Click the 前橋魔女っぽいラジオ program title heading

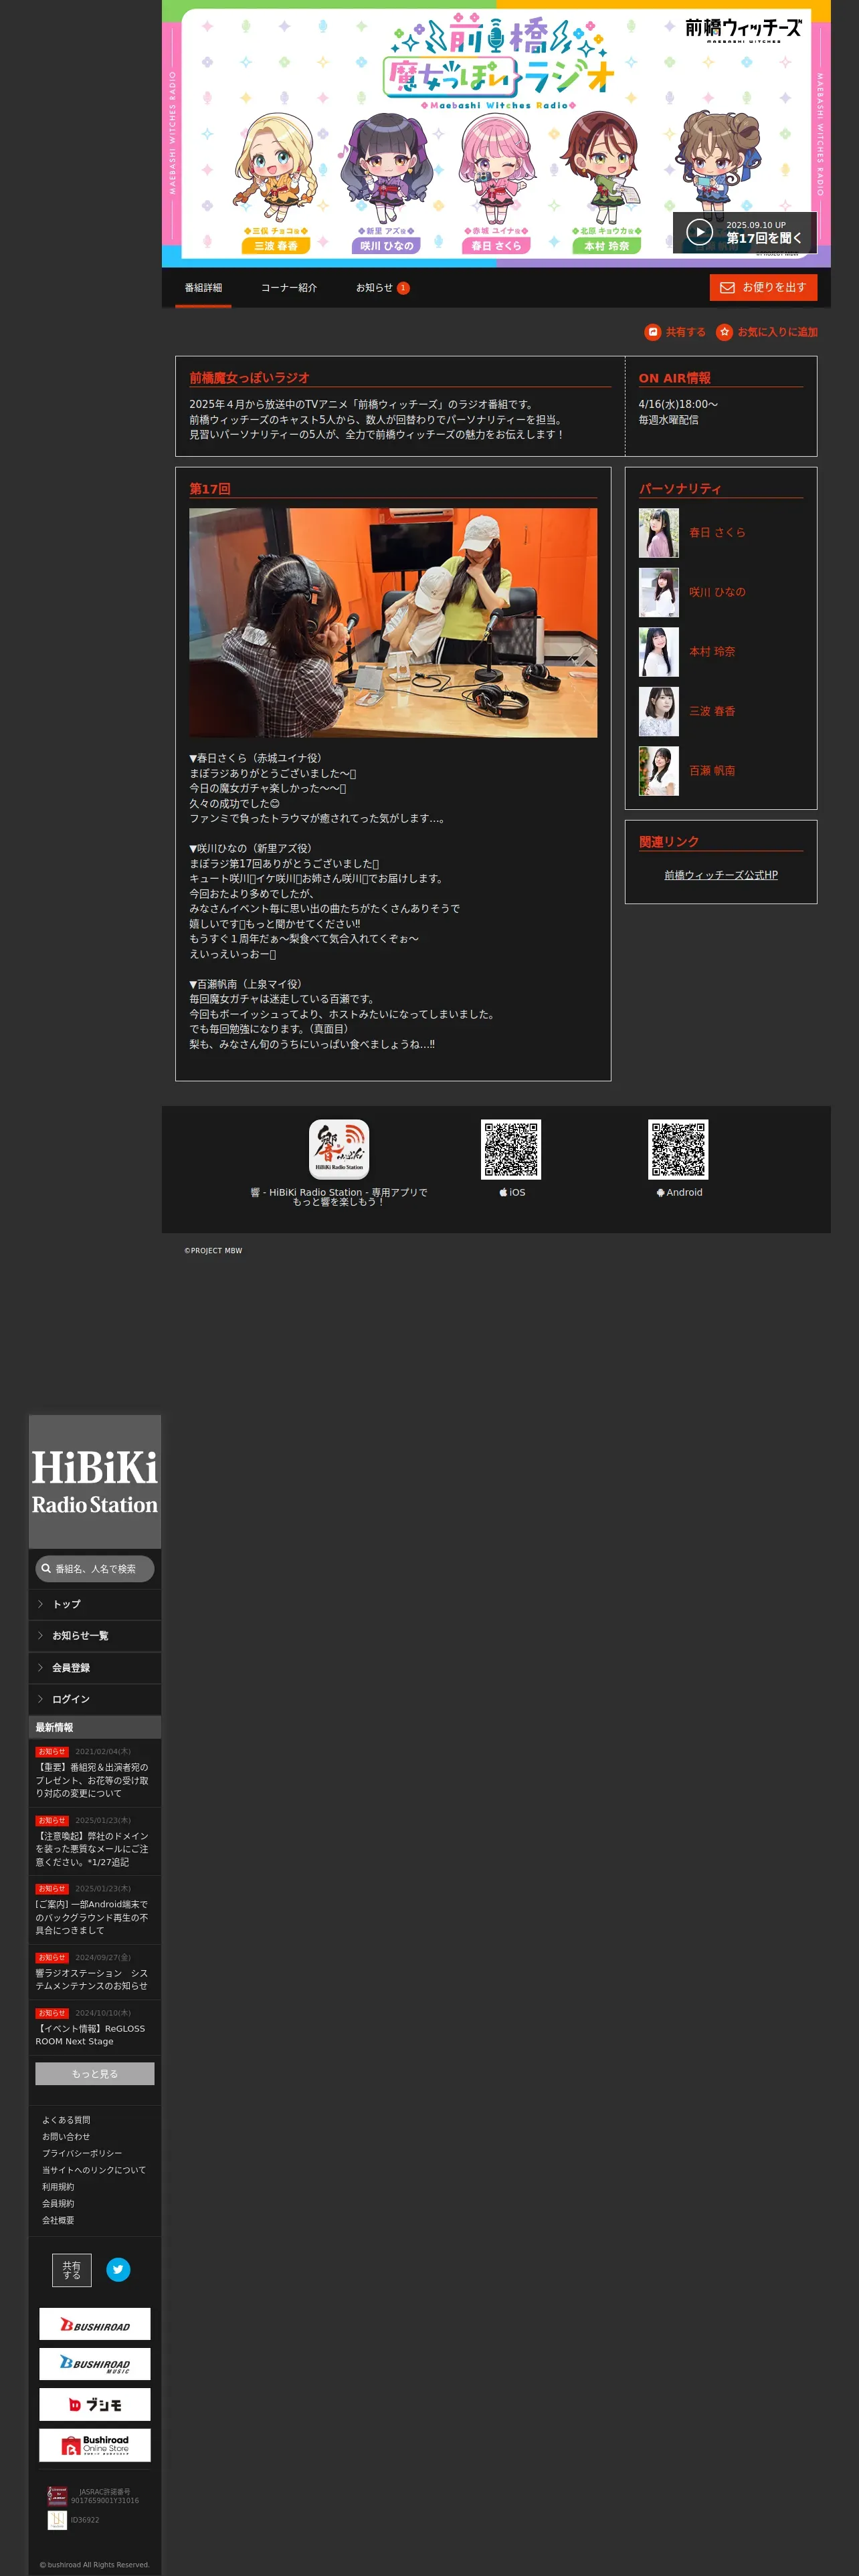pyautogui.click(x=250, y=378)
